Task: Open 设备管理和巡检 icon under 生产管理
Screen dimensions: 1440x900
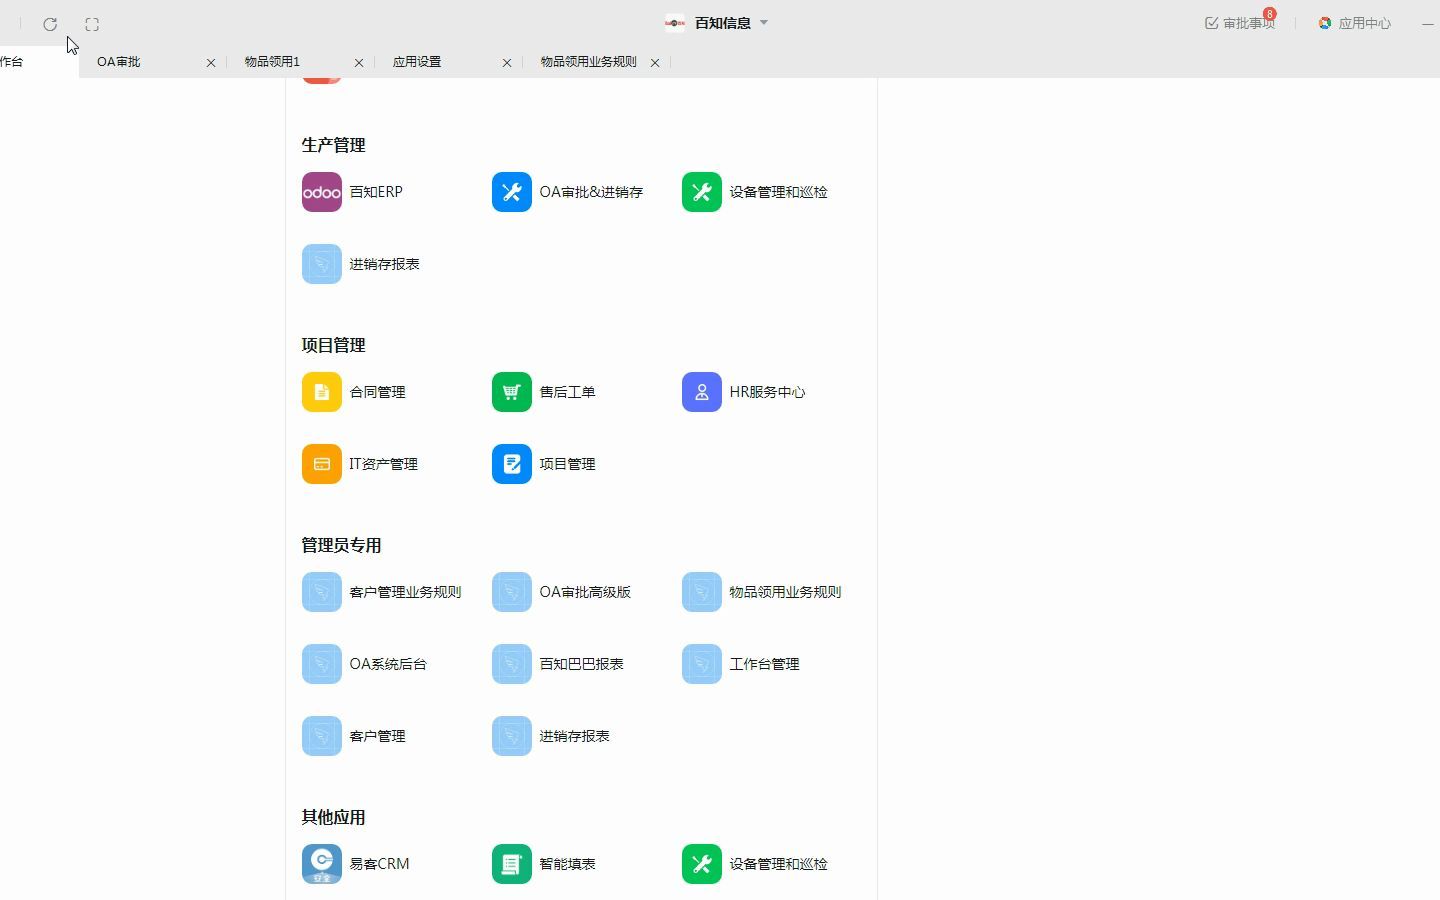Action: [x=702, y=192]
